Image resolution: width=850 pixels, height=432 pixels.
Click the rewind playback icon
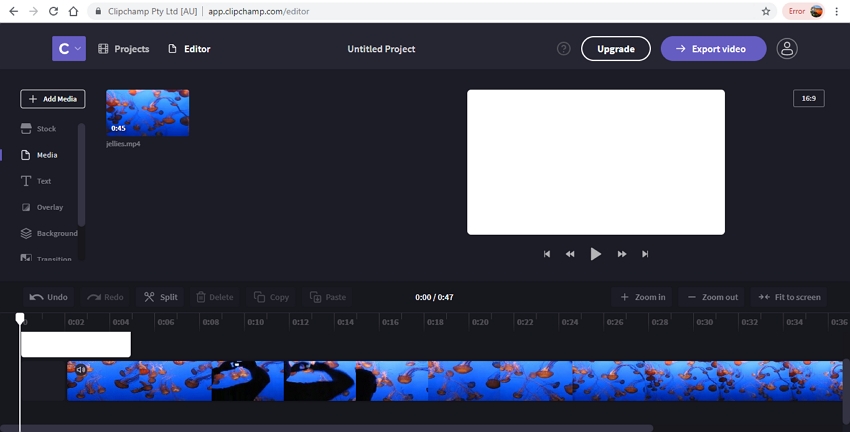570,254
